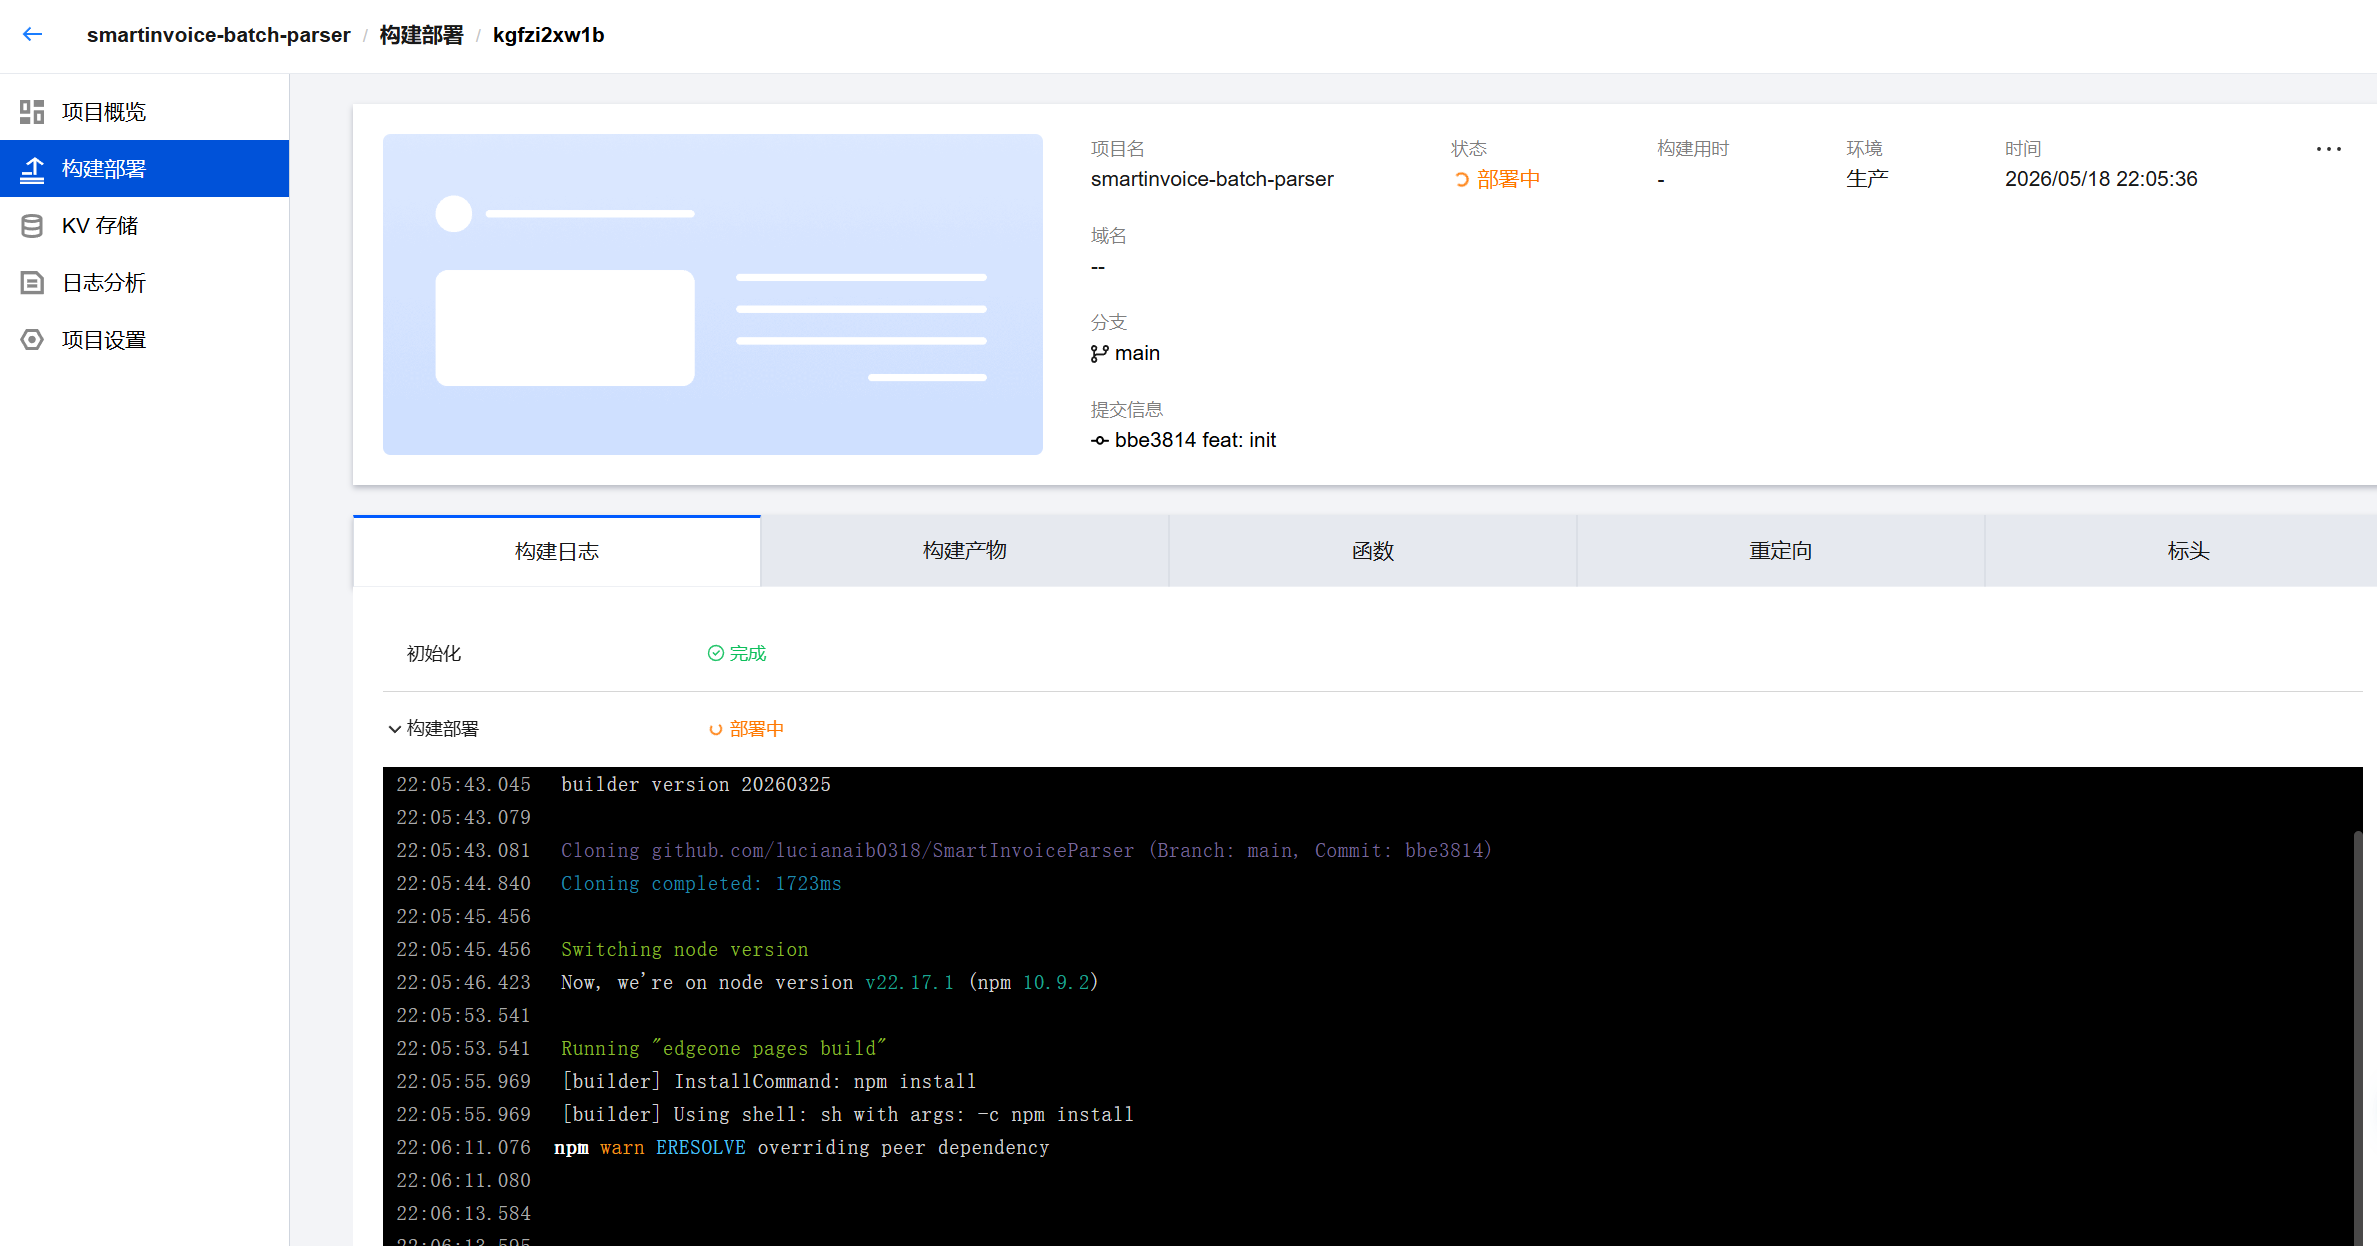Viewport: 2377px width, 1246px height.
Task: Open the 项目设置 gear icon
Action: pos(32,340)
